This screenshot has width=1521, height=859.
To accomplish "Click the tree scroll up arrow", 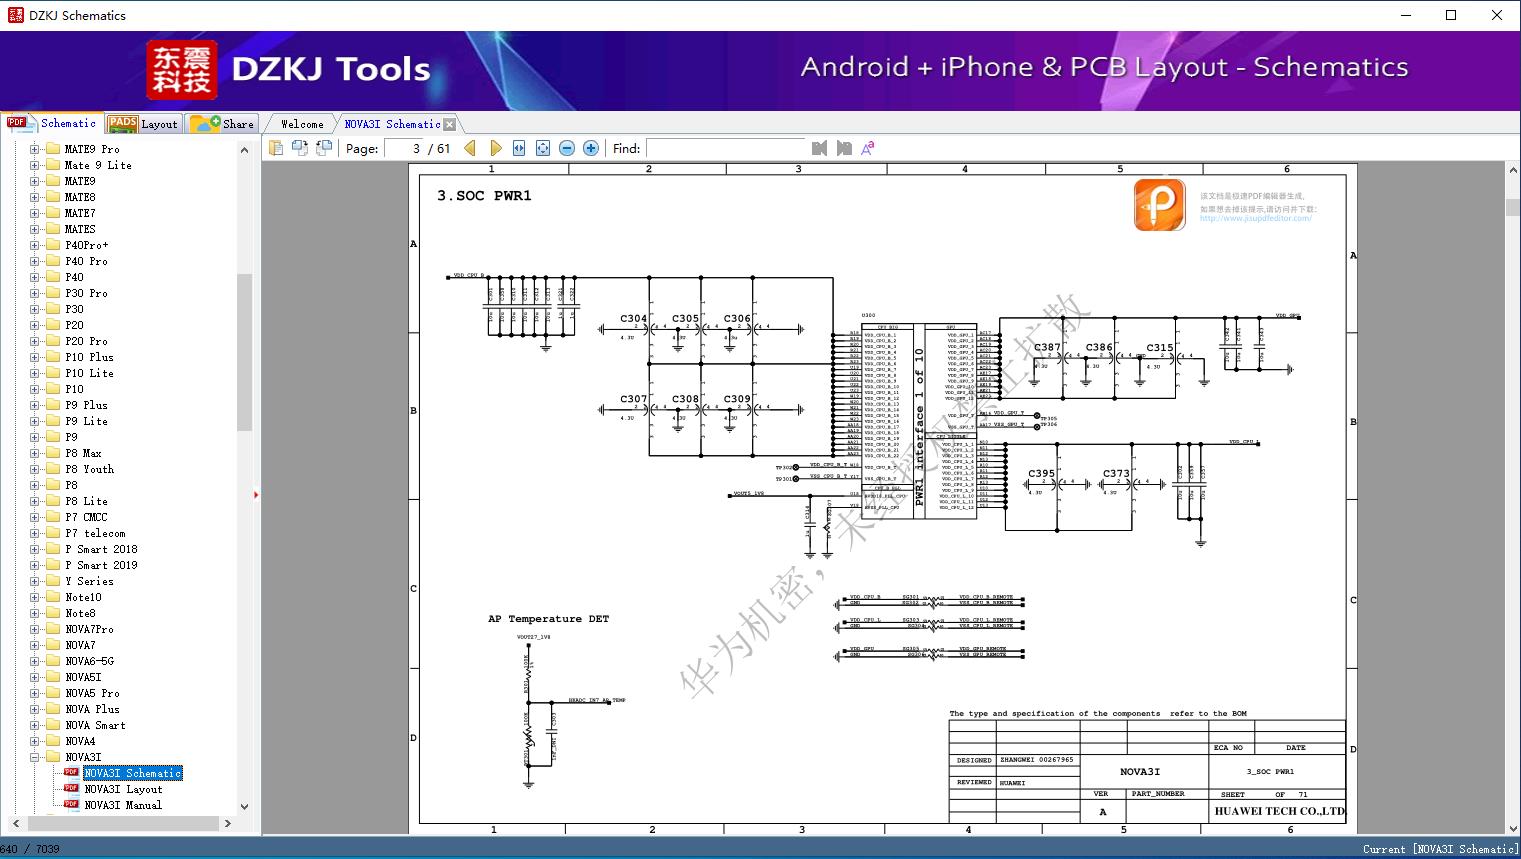I will tap(244, 150).
